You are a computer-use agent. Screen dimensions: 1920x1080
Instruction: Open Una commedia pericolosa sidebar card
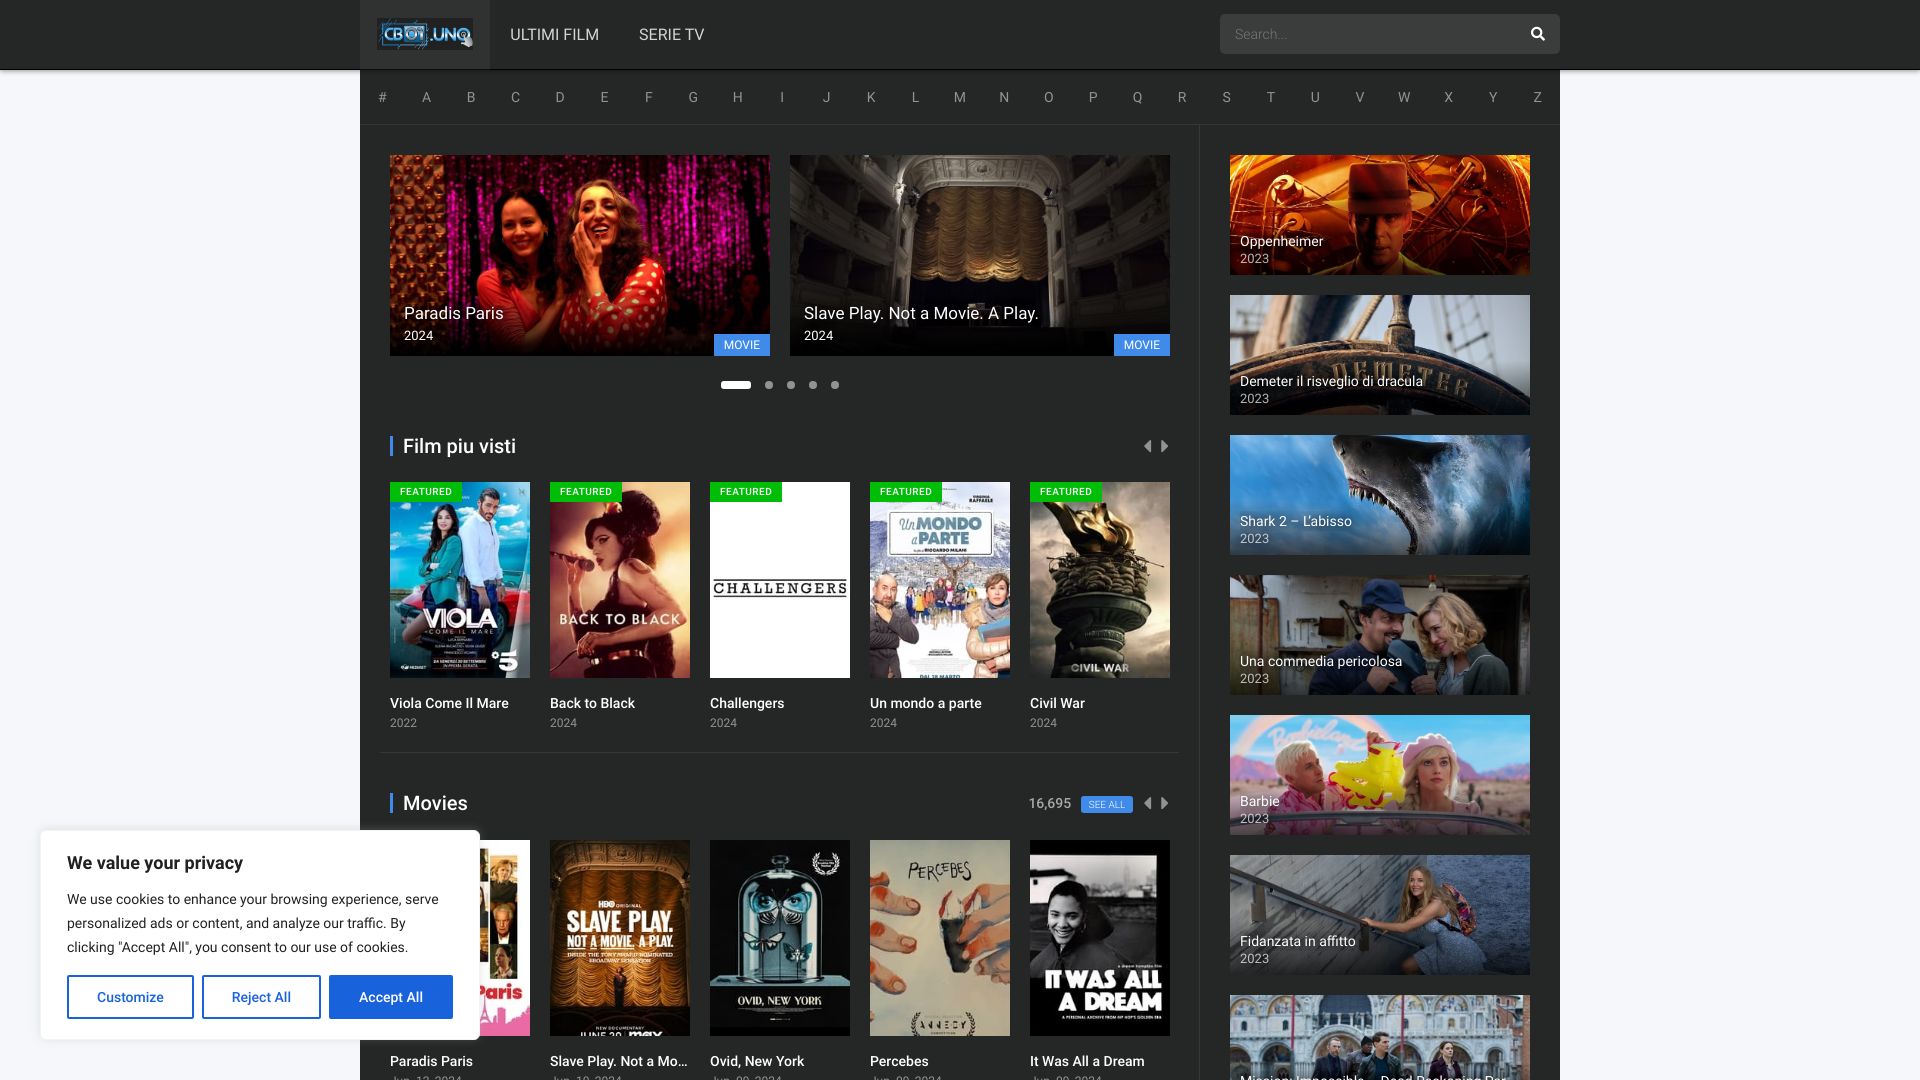click(1380, 635)
